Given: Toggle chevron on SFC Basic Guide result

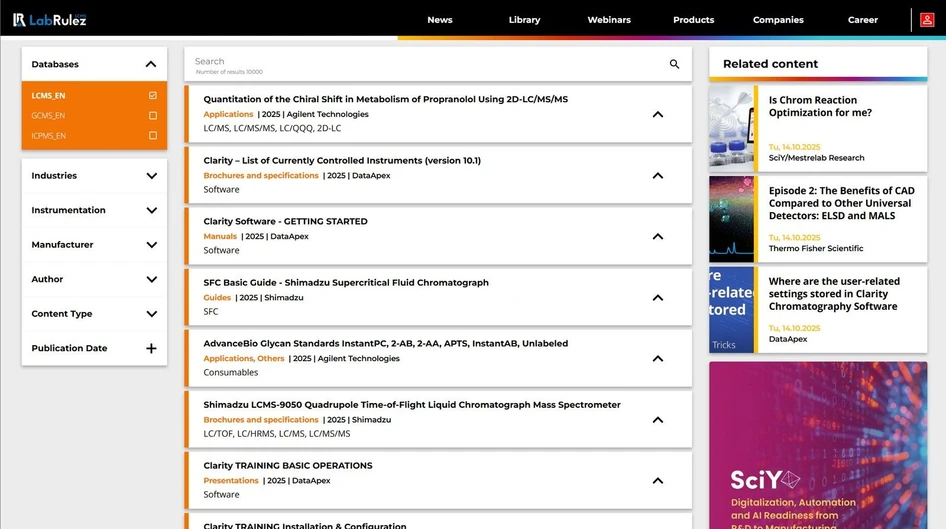Looking at the screenshot, I should coord(658,297).
